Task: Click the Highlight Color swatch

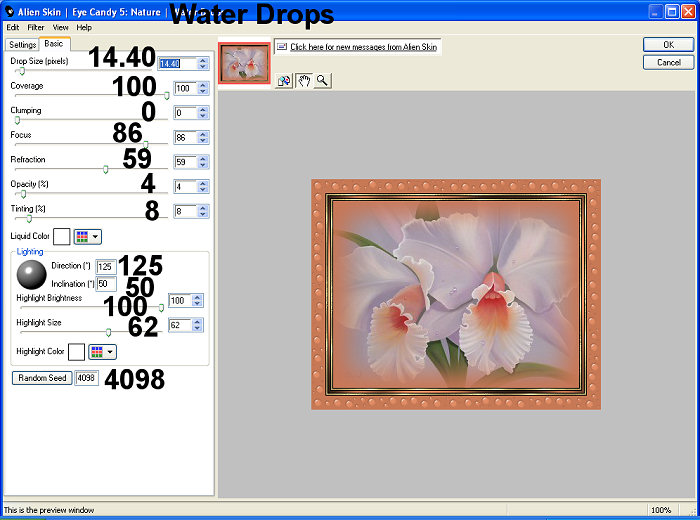Action: (x=76, y=352)
